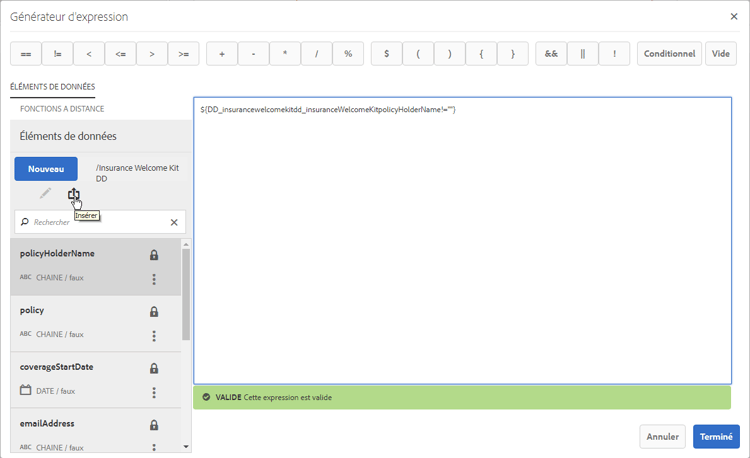Click the lock icon for policyHolderName

[x=154, y=255]
